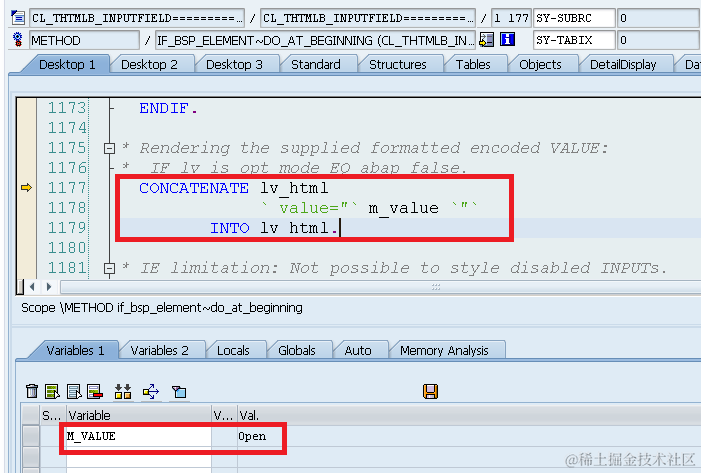Select the Auto tab
Viewport: 701px width, 473px height.
pyautogui.click(x=358, y=351)
